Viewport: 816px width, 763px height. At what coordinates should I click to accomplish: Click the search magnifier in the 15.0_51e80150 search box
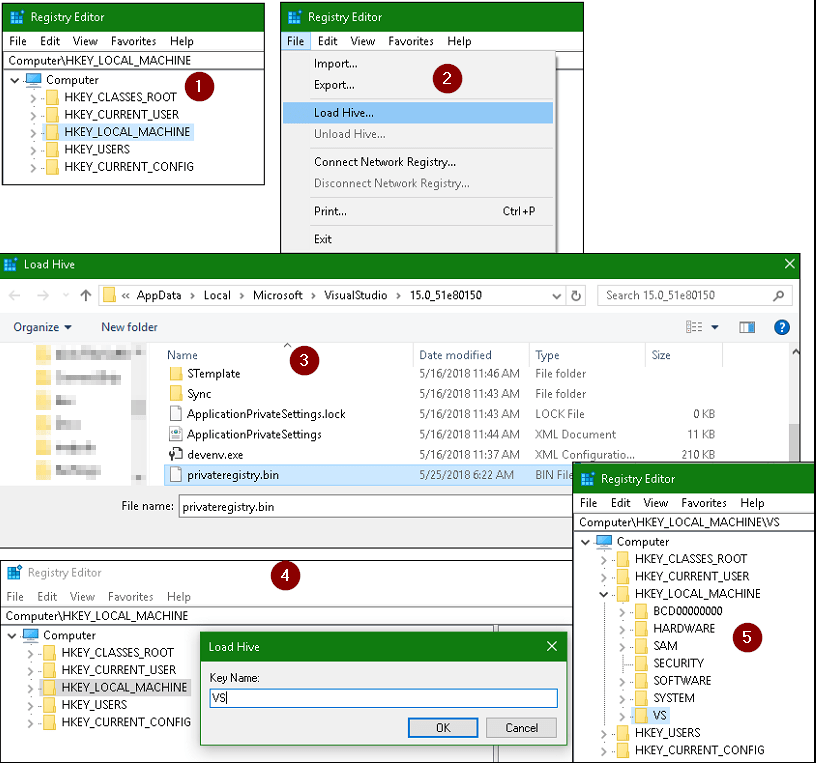pyautogui.click(x=779, y=295)
